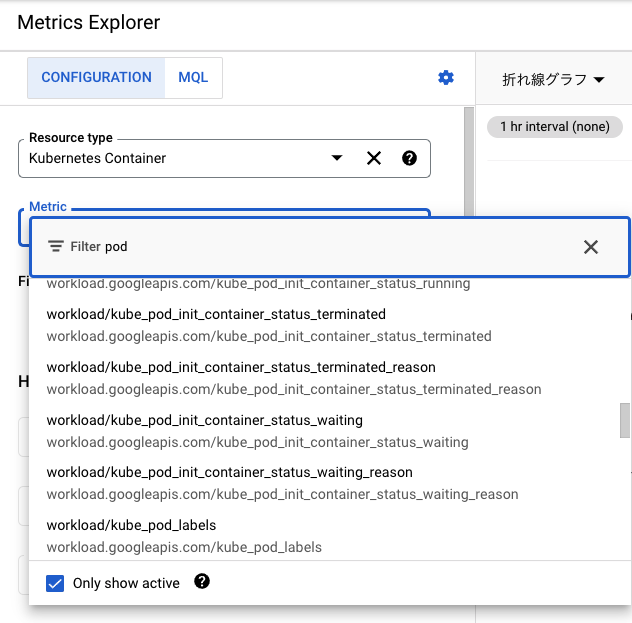This screenshot has width=632, height=623.
Task: Clear the Resource type selection
Action: point(374,158)
